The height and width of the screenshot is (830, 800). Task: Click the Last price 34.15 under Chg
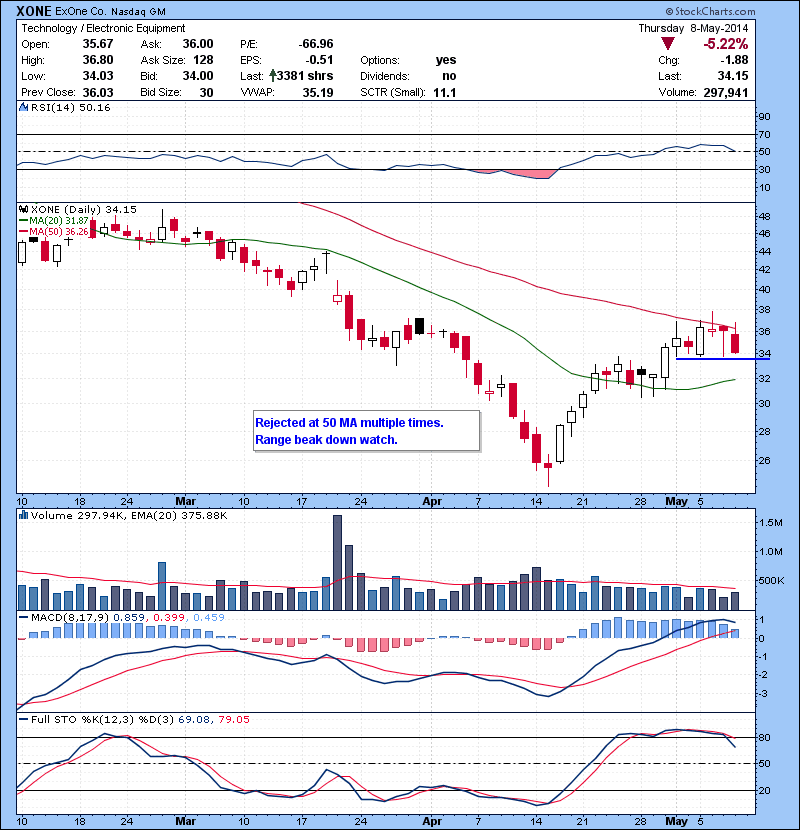coord(733,76)
